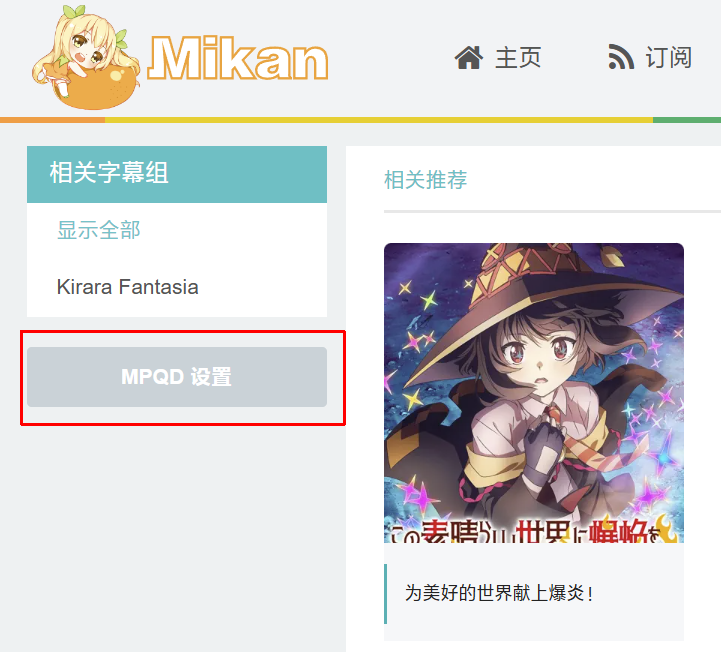The height and width of the screenshot is (652, 721).
Task: Click the house icon beside 主页
Action: pyautogui.click(x=469, y=58)
